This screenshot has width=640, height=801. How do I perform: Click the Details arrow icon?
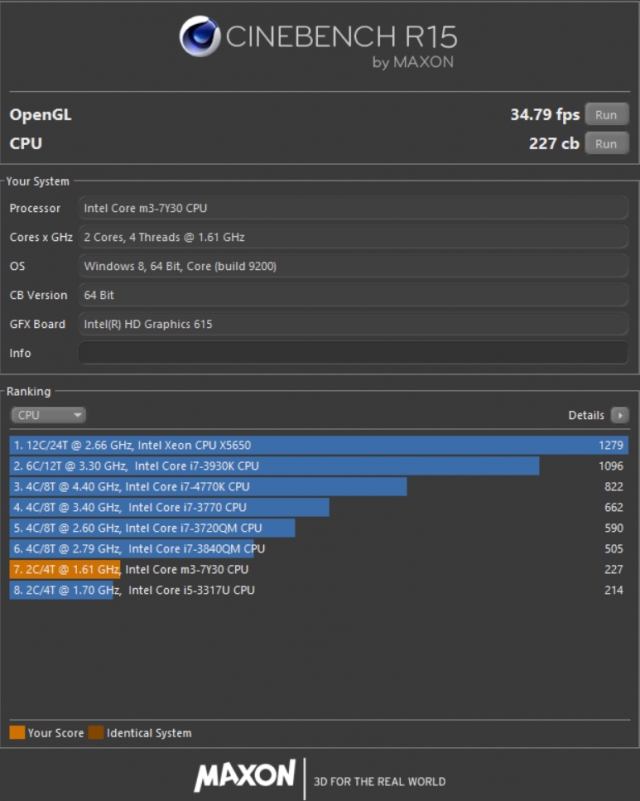click(x=620, y=415)
